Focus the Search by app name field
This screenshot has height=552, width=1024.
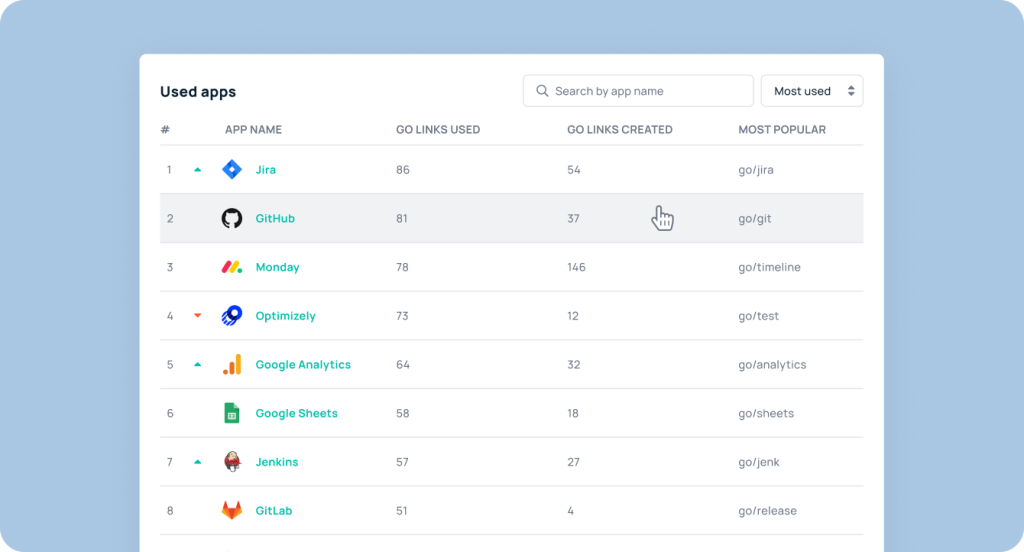coord(638,91)
